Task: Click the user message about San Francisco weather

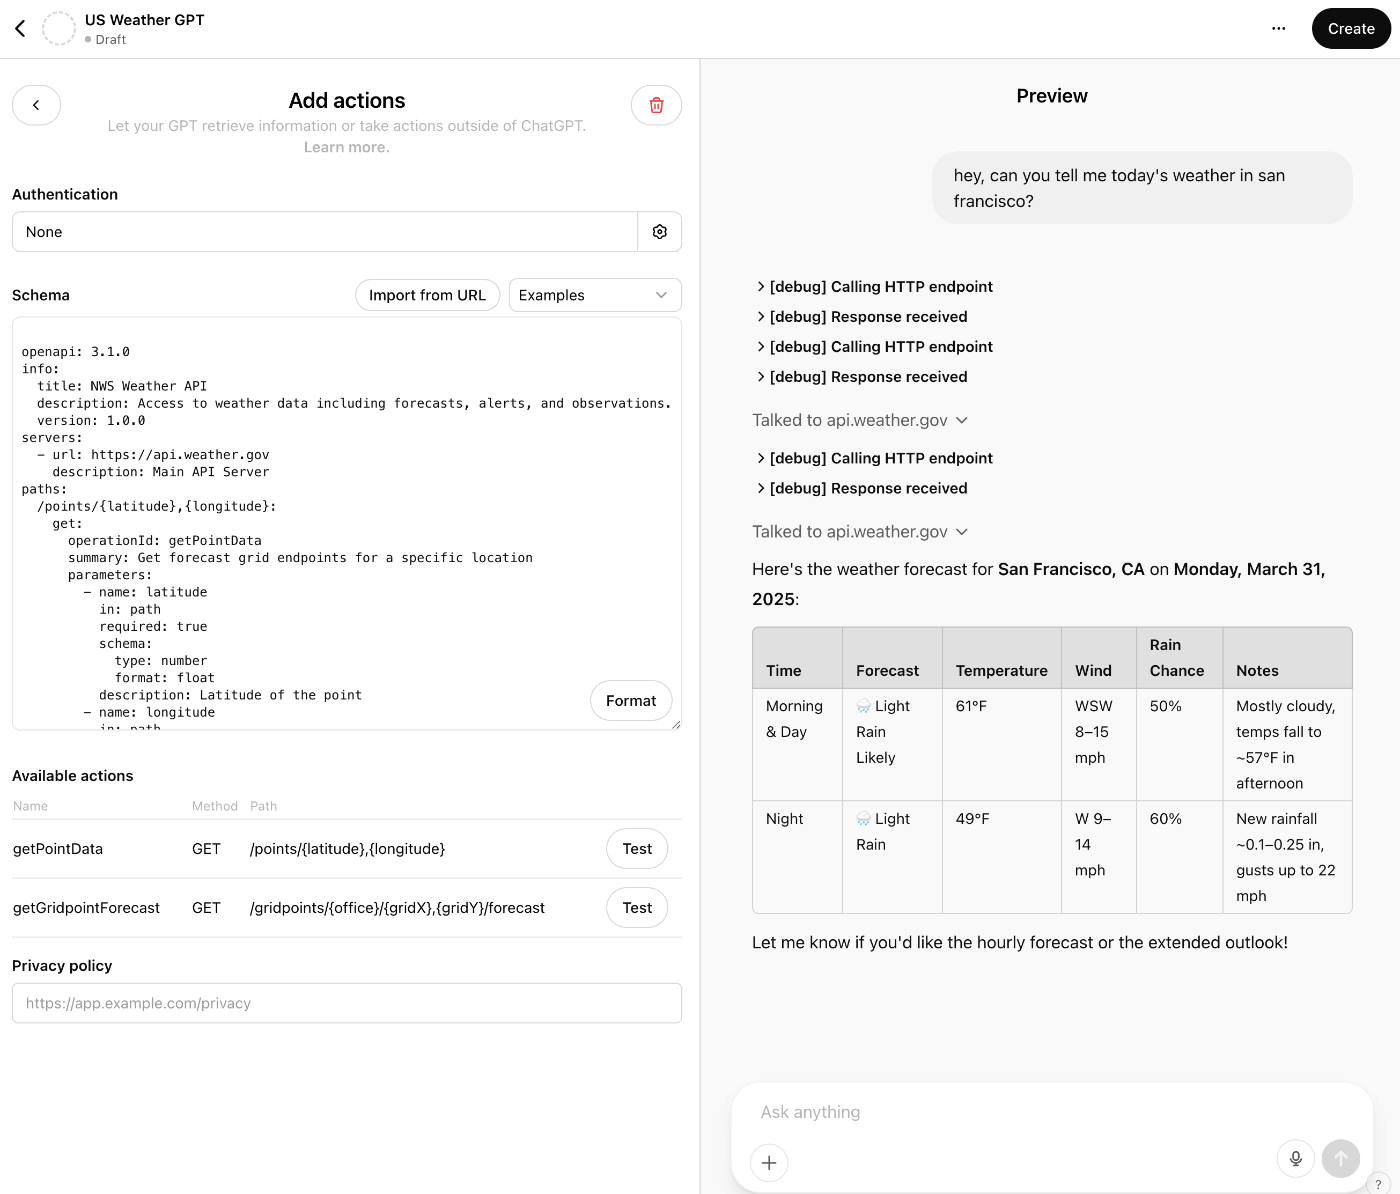Action: pos(1142,188)
